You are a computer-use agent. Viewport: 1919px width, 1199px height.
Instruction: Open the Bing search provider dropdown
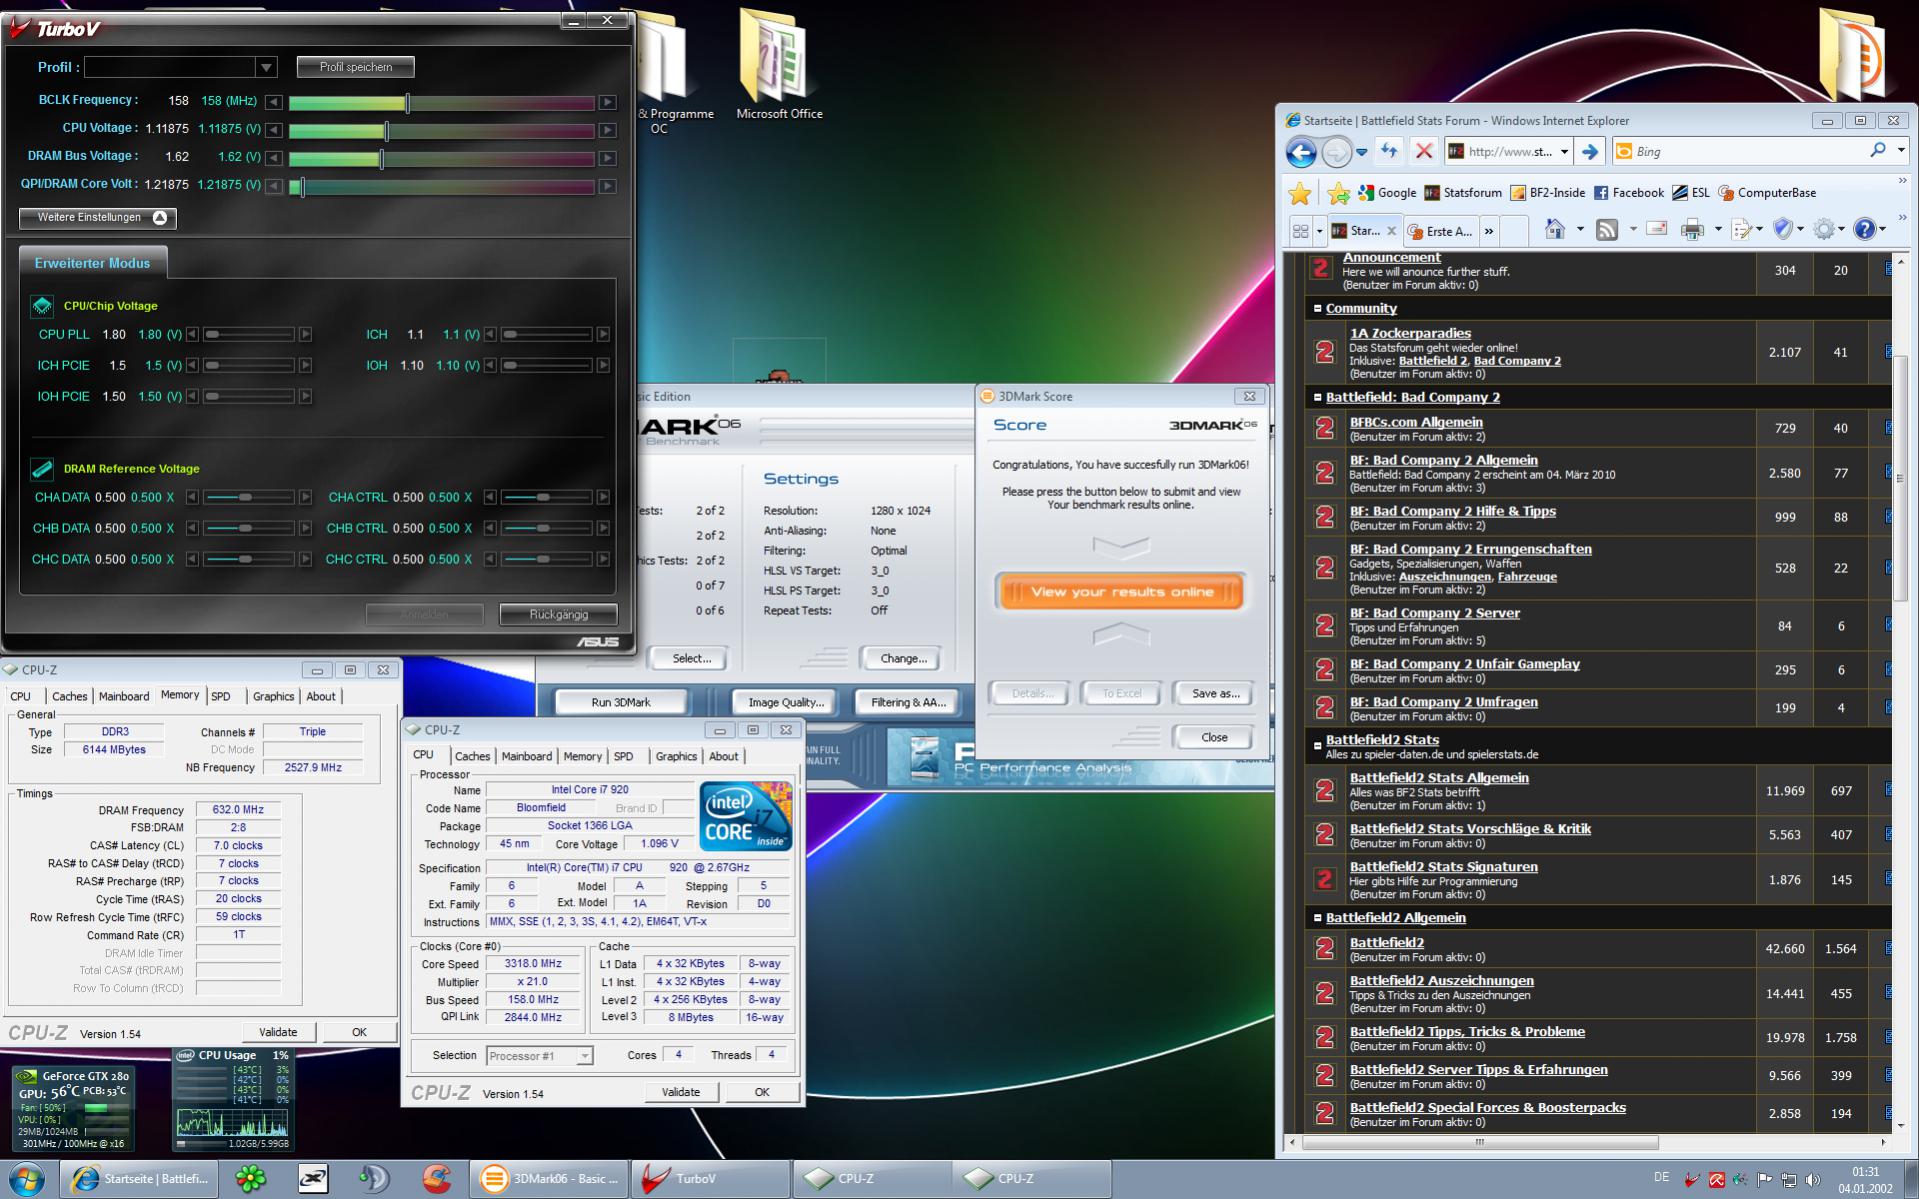1900,151
